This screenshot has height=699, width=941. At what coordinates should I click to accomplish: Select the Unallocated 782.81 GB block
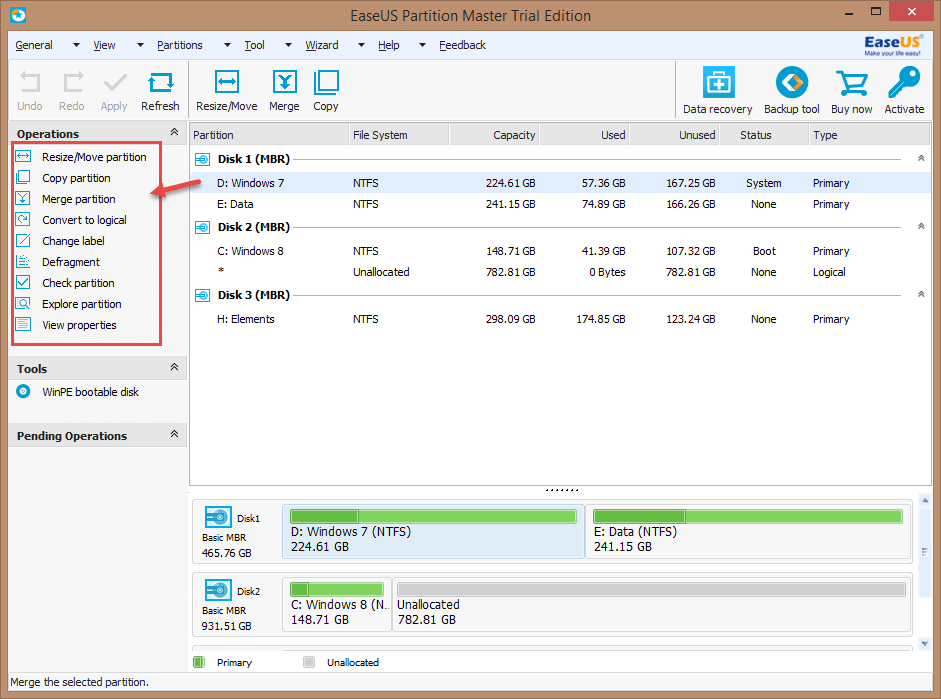(652, 603)
